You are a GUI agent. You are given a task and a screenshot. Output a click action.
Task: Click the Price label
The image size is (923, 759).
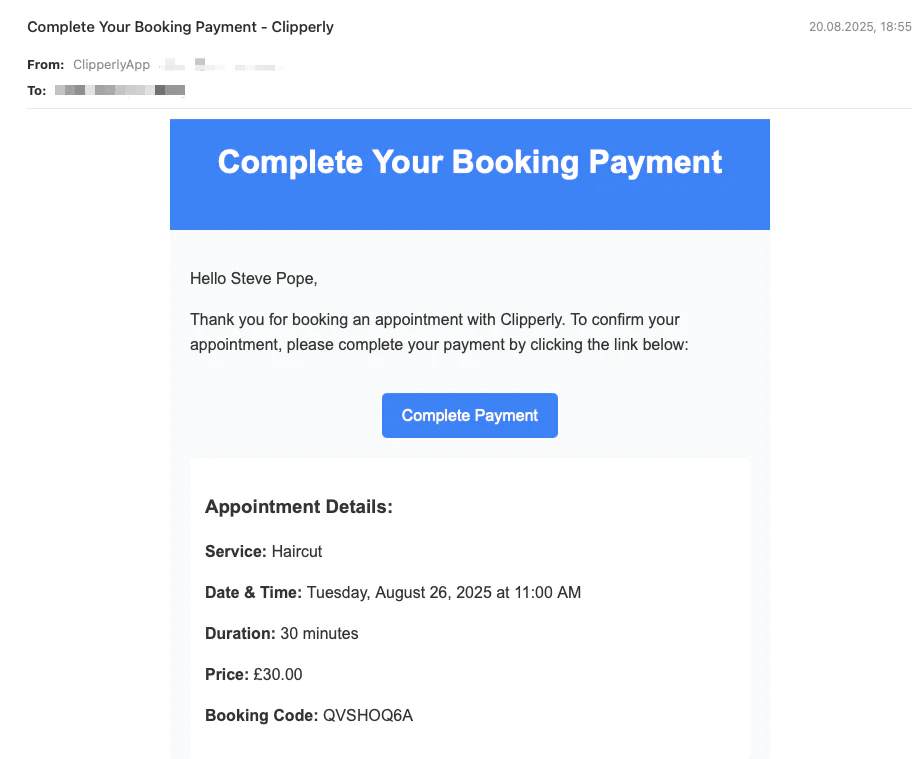click(226, 674)
